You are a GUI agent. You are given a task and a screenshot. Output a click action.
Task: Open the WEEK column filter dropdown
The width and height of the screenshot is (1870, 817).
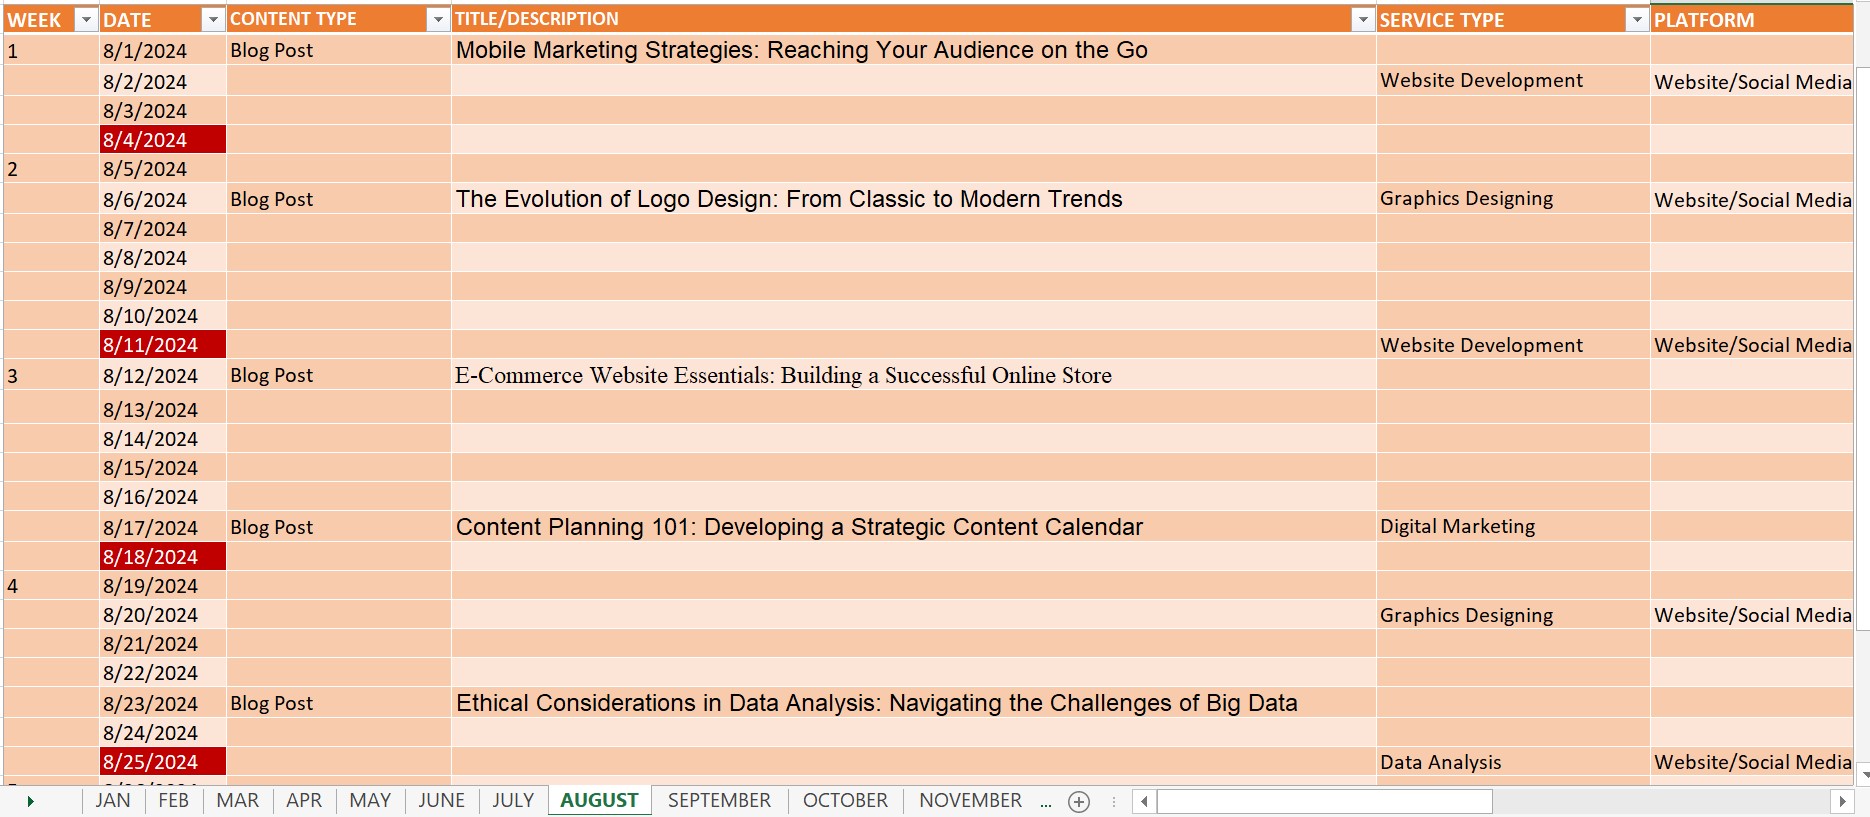click(87, 20)
